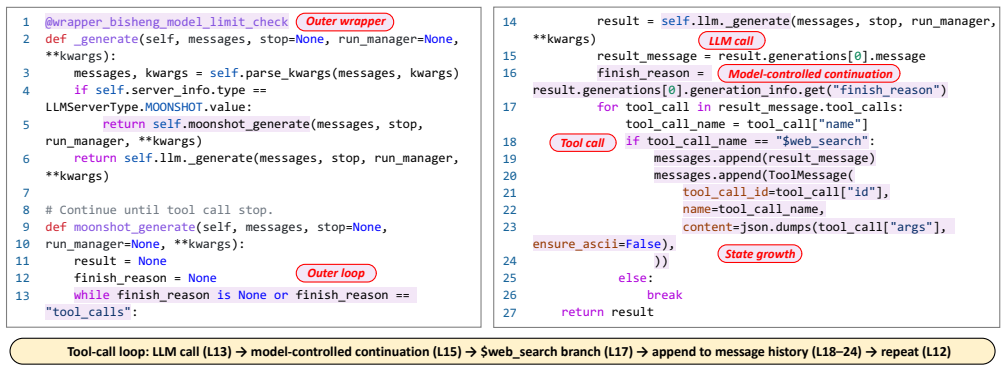Click the 'else:' keyword on line 25

click(635, 279)
